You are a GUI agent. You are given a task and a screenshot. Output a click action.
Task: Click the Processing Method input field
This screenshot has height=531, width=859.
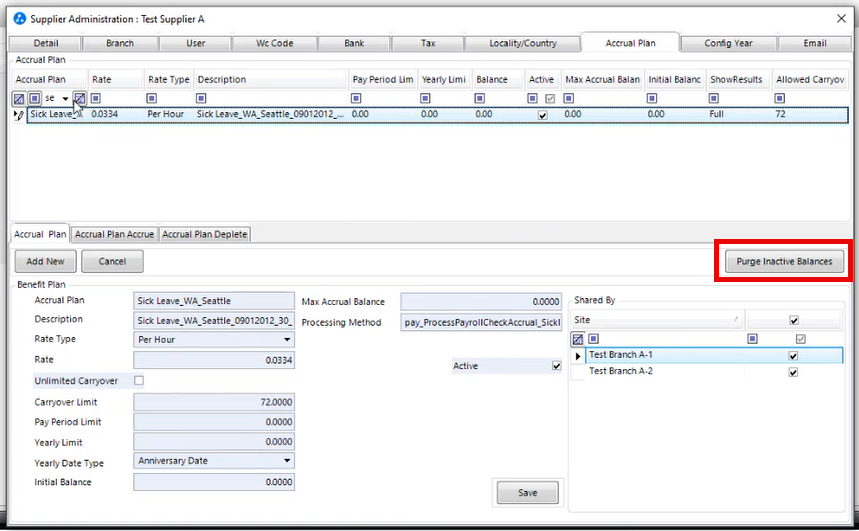481,322
